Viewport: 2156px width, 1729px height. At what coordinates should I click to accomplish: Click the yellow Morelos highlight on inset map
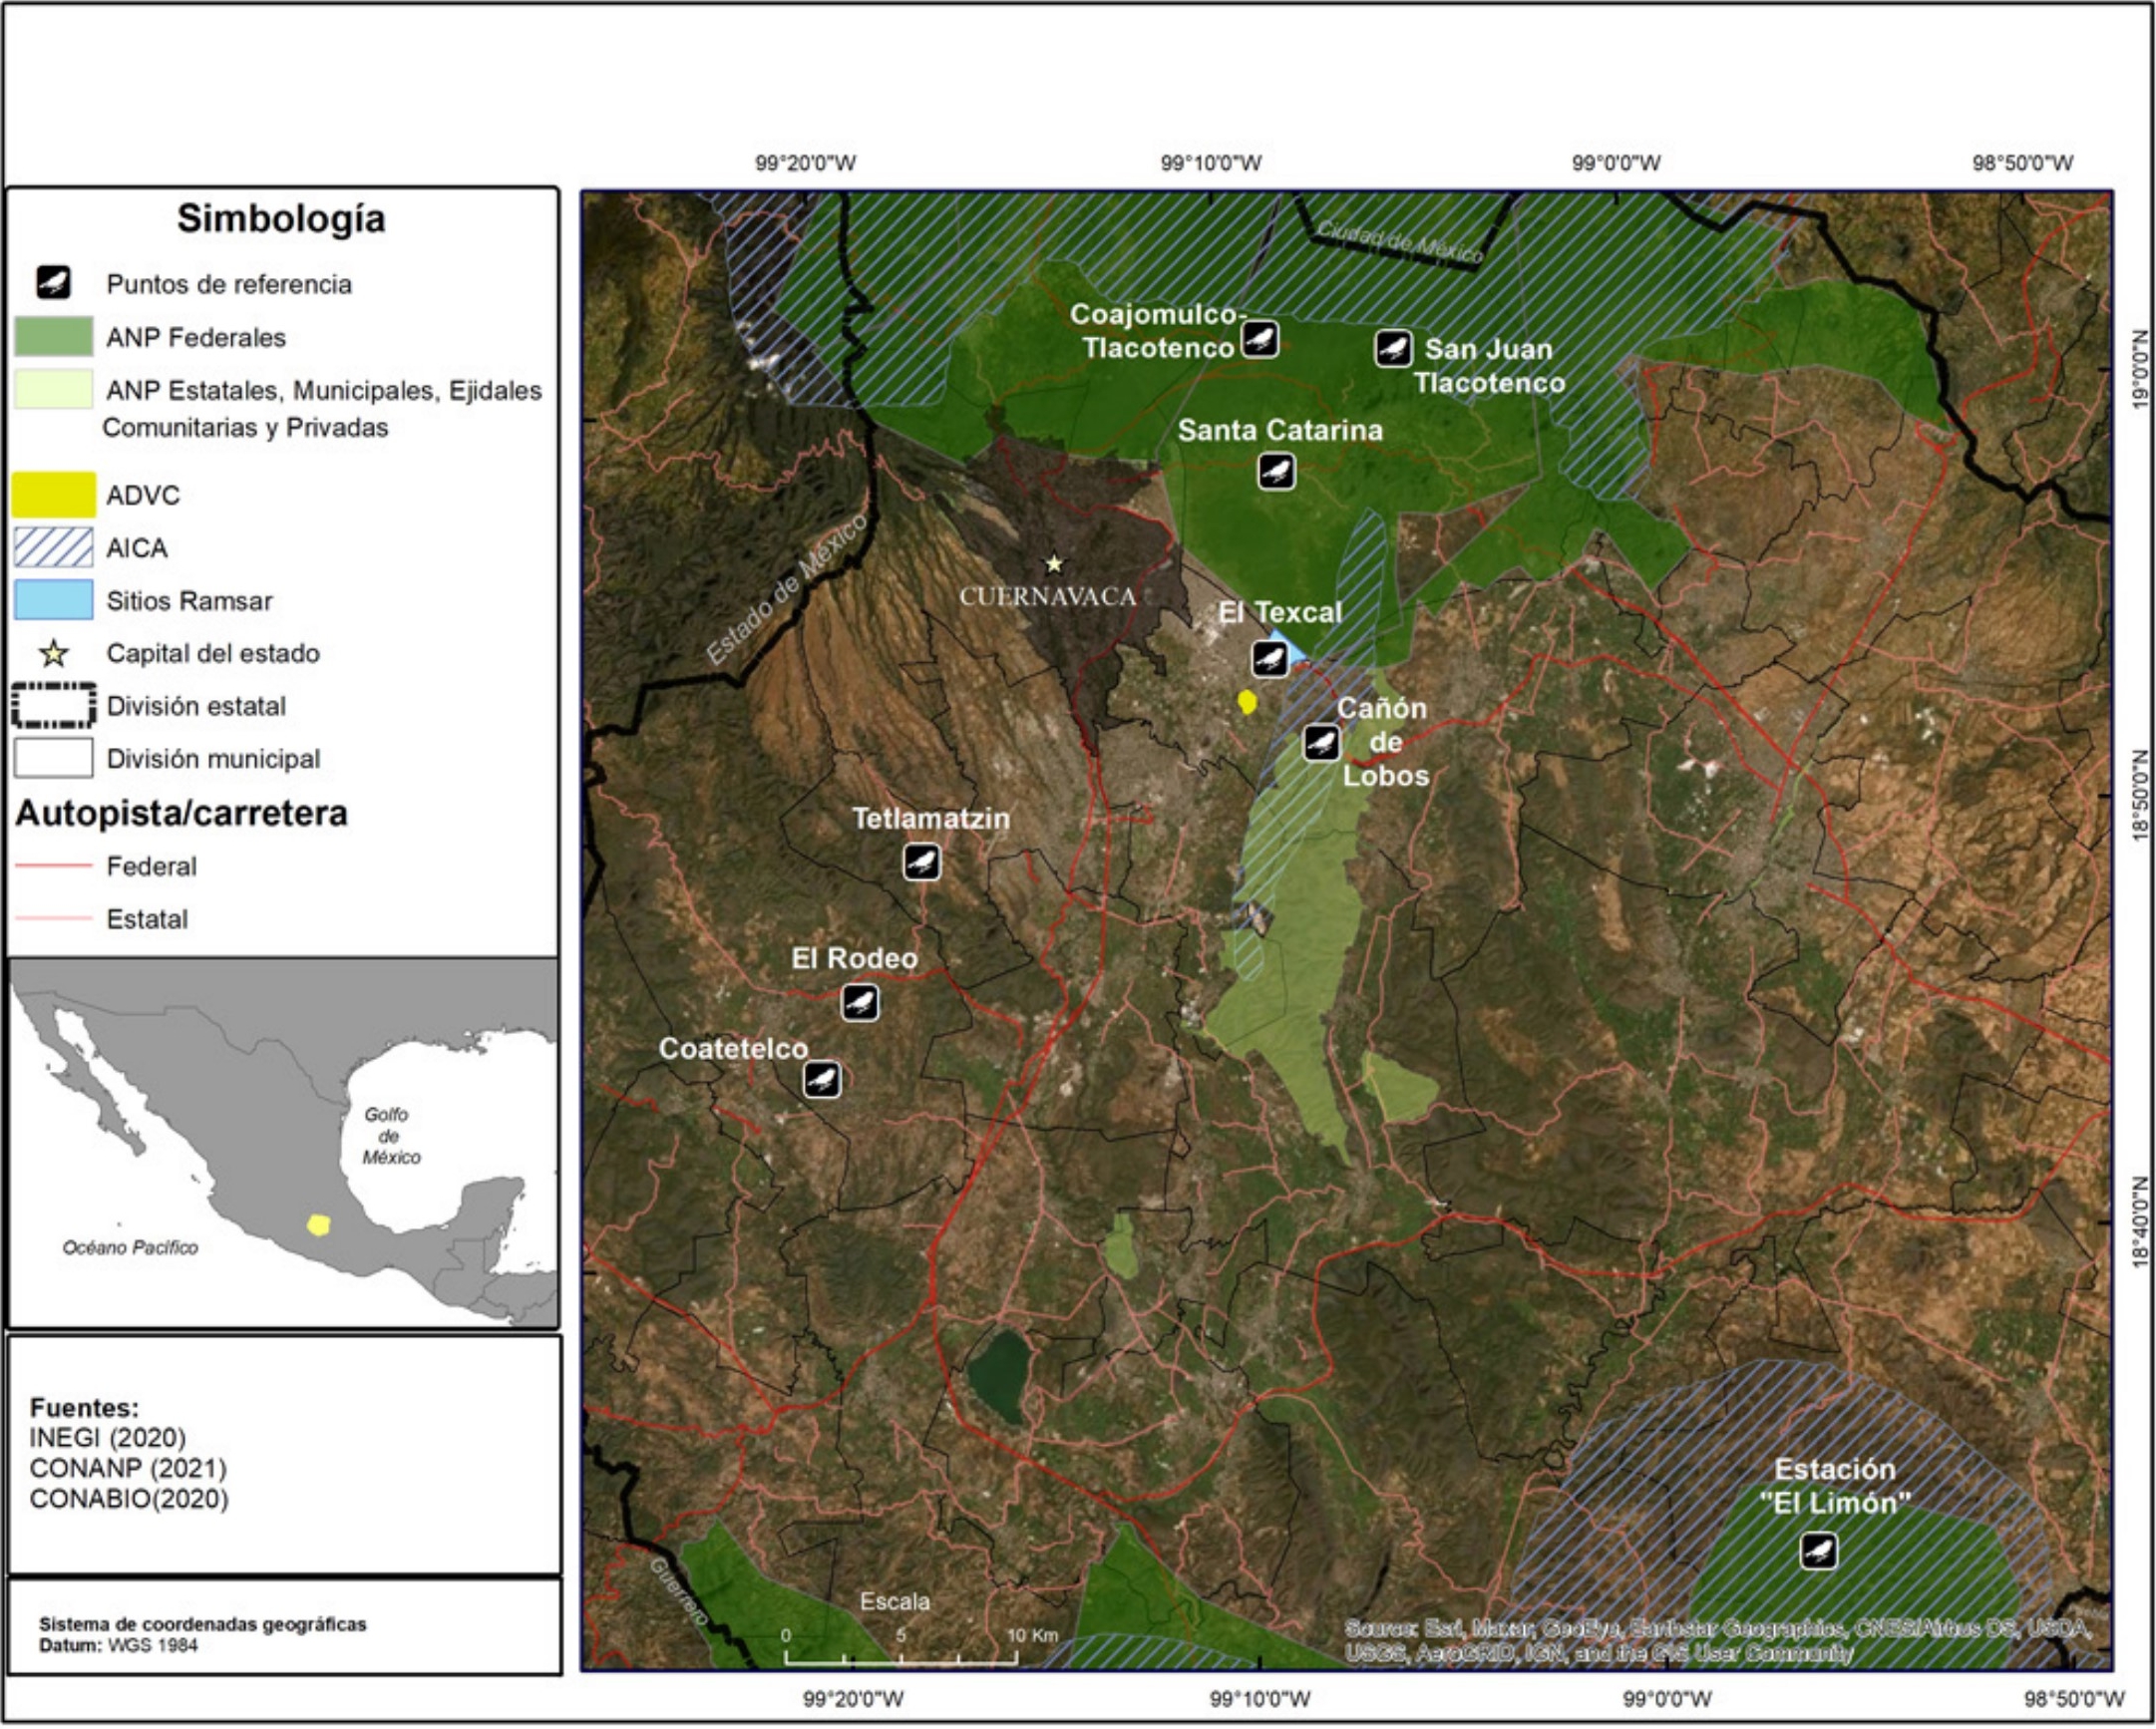coord(318,1225)
